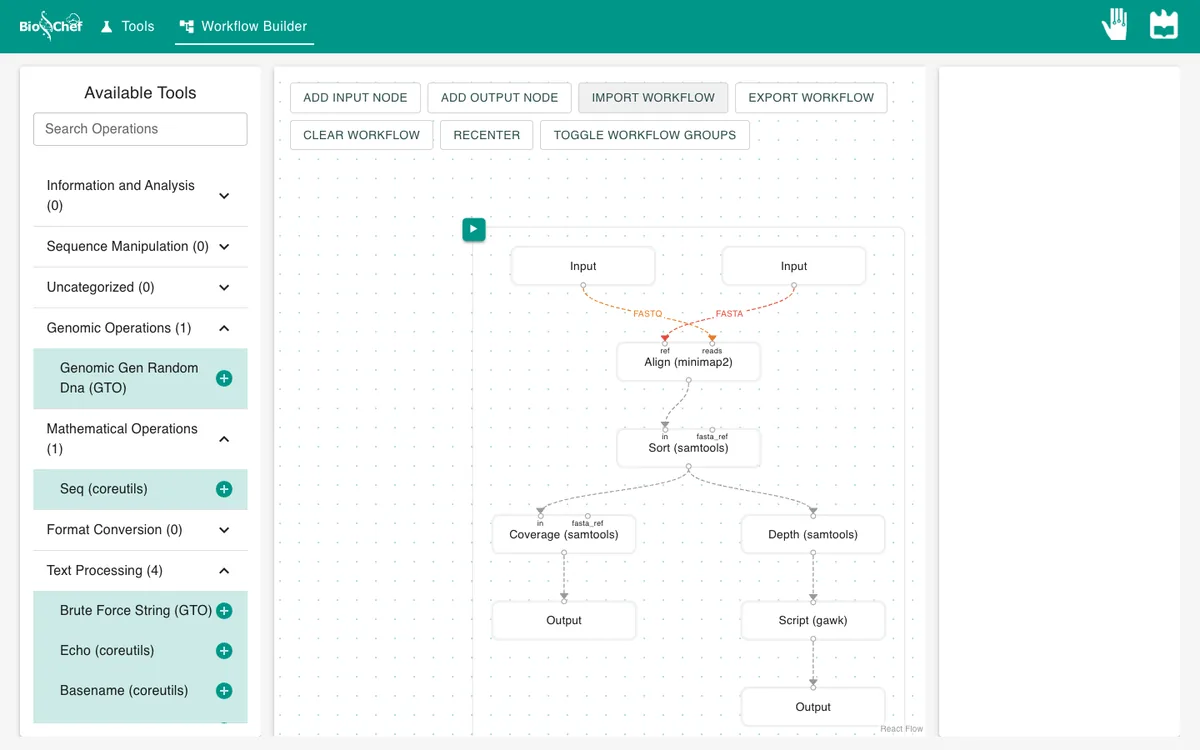Click the Add Input Node button
1200x750 pixels.
click(x=355, y=97)
